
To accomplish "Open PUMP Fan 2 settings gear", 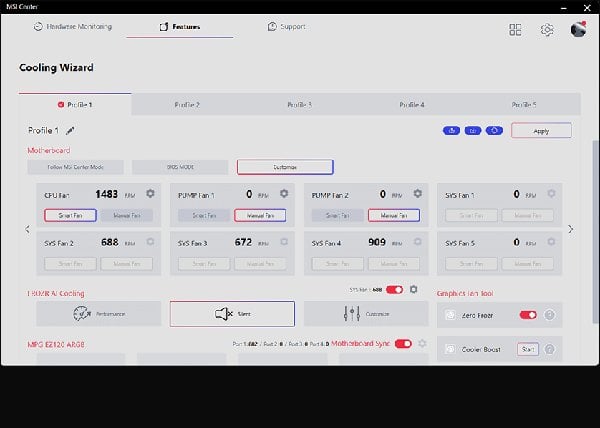I will (417, 194).
